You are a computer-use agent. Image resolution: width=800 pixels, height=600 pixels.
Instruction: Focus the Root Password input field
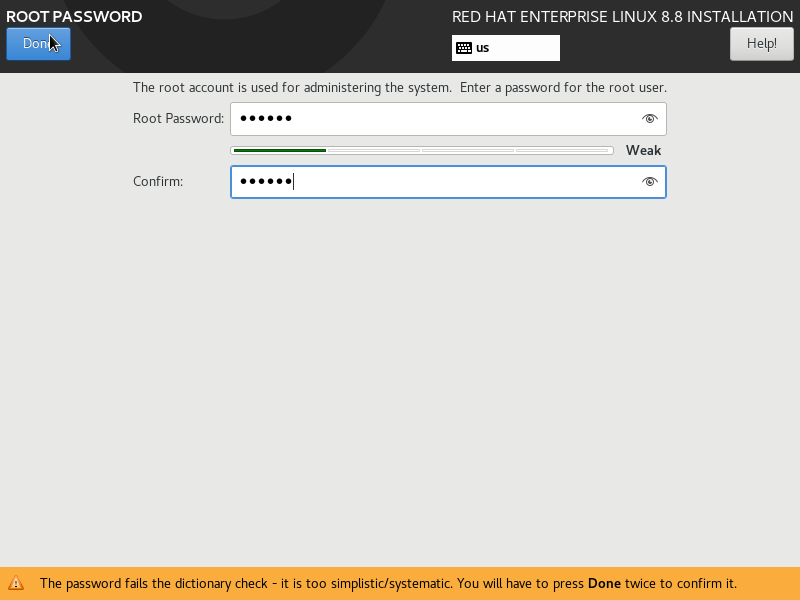point(448,119)
